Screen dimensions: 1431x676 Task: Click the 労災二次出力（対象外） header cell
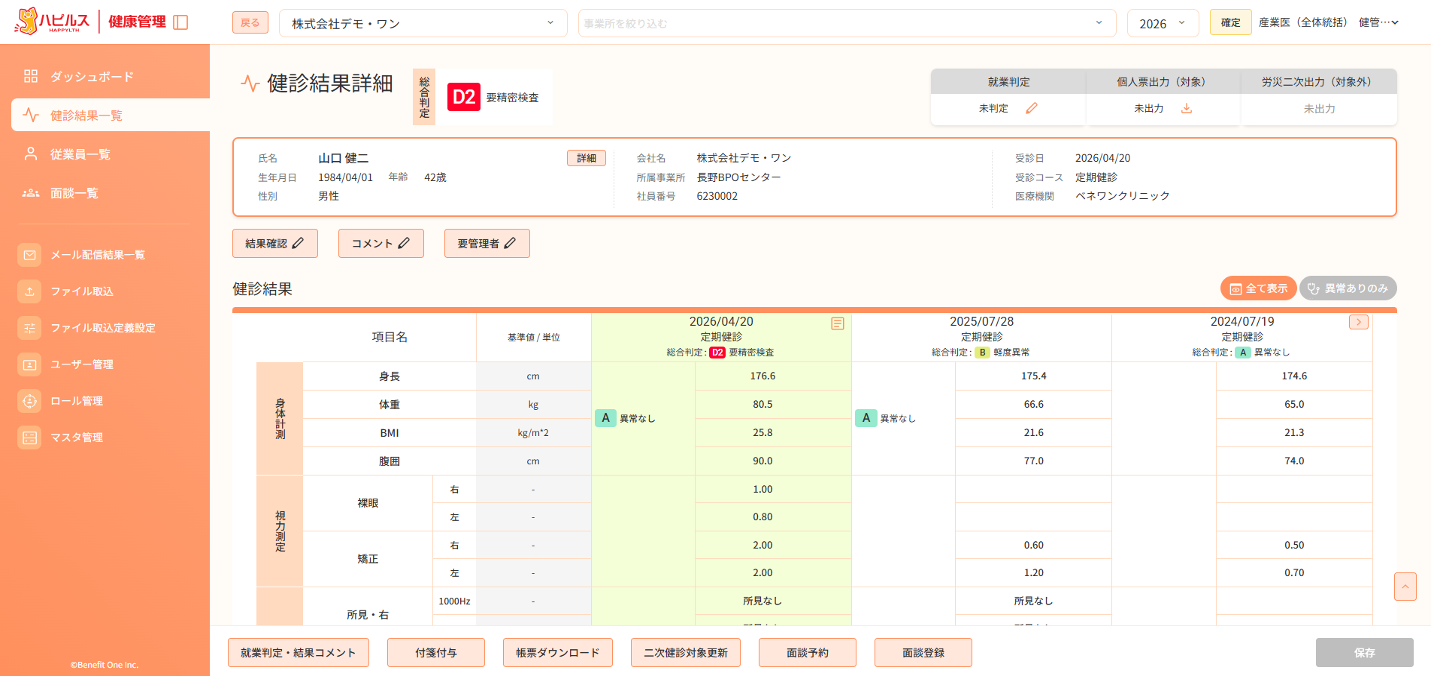click(1319, 82)
